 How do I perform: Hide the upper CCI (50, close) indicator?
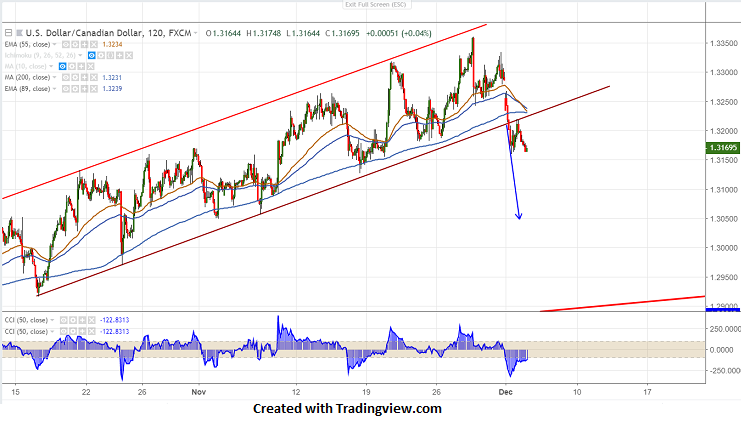(x=64, y=320)
